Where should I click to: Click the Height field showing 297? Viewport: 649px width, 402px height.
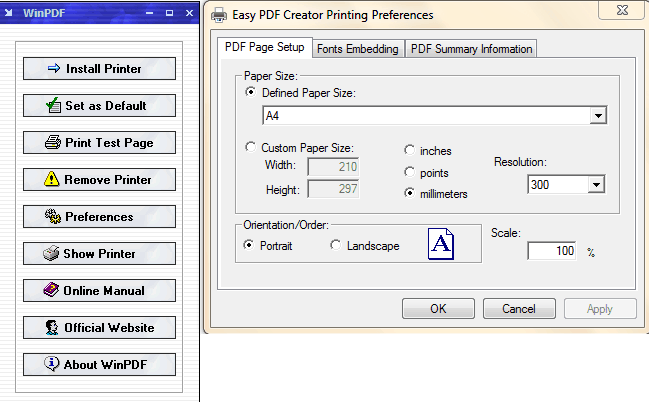coord(333,189)
